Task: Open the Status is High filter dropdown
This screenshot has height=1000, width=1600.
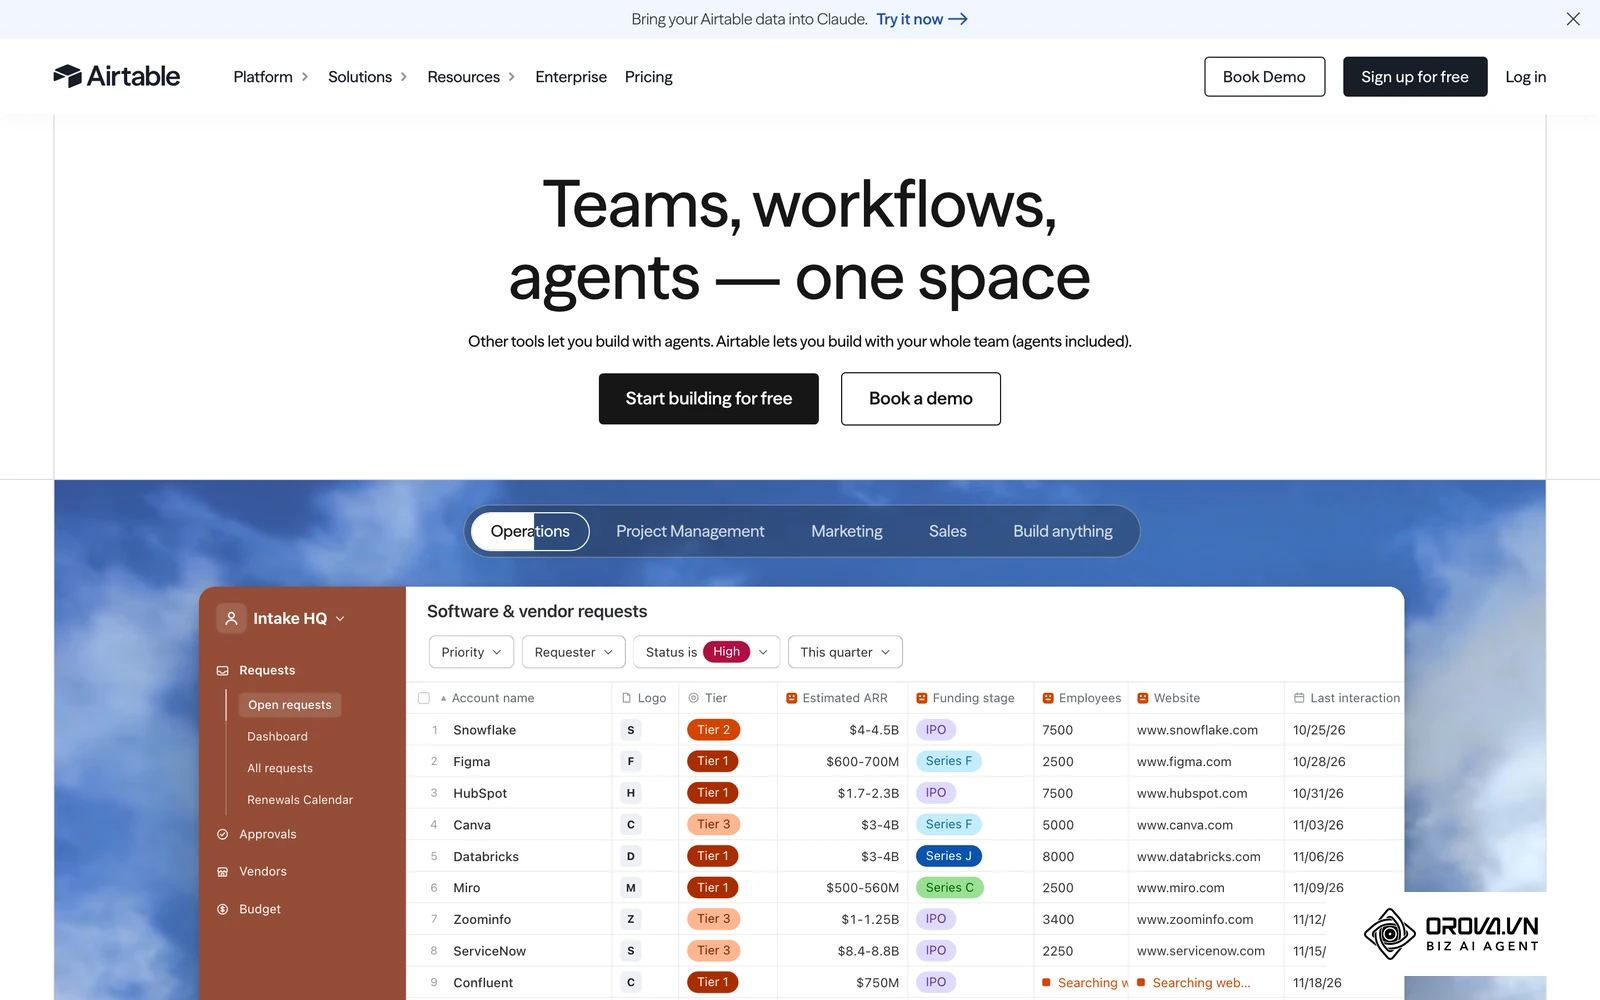Action: (707, 652)
